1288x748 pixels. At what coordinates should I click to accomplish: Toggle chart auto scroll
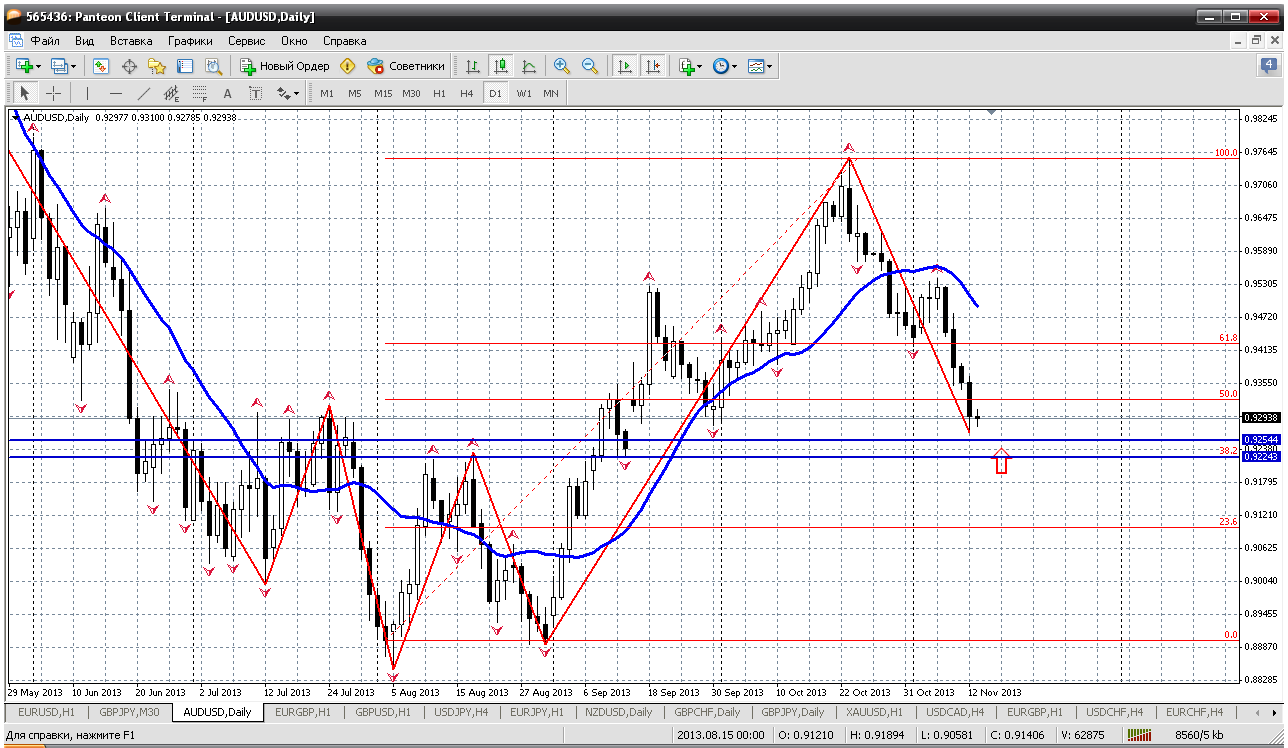pos(625,66)
